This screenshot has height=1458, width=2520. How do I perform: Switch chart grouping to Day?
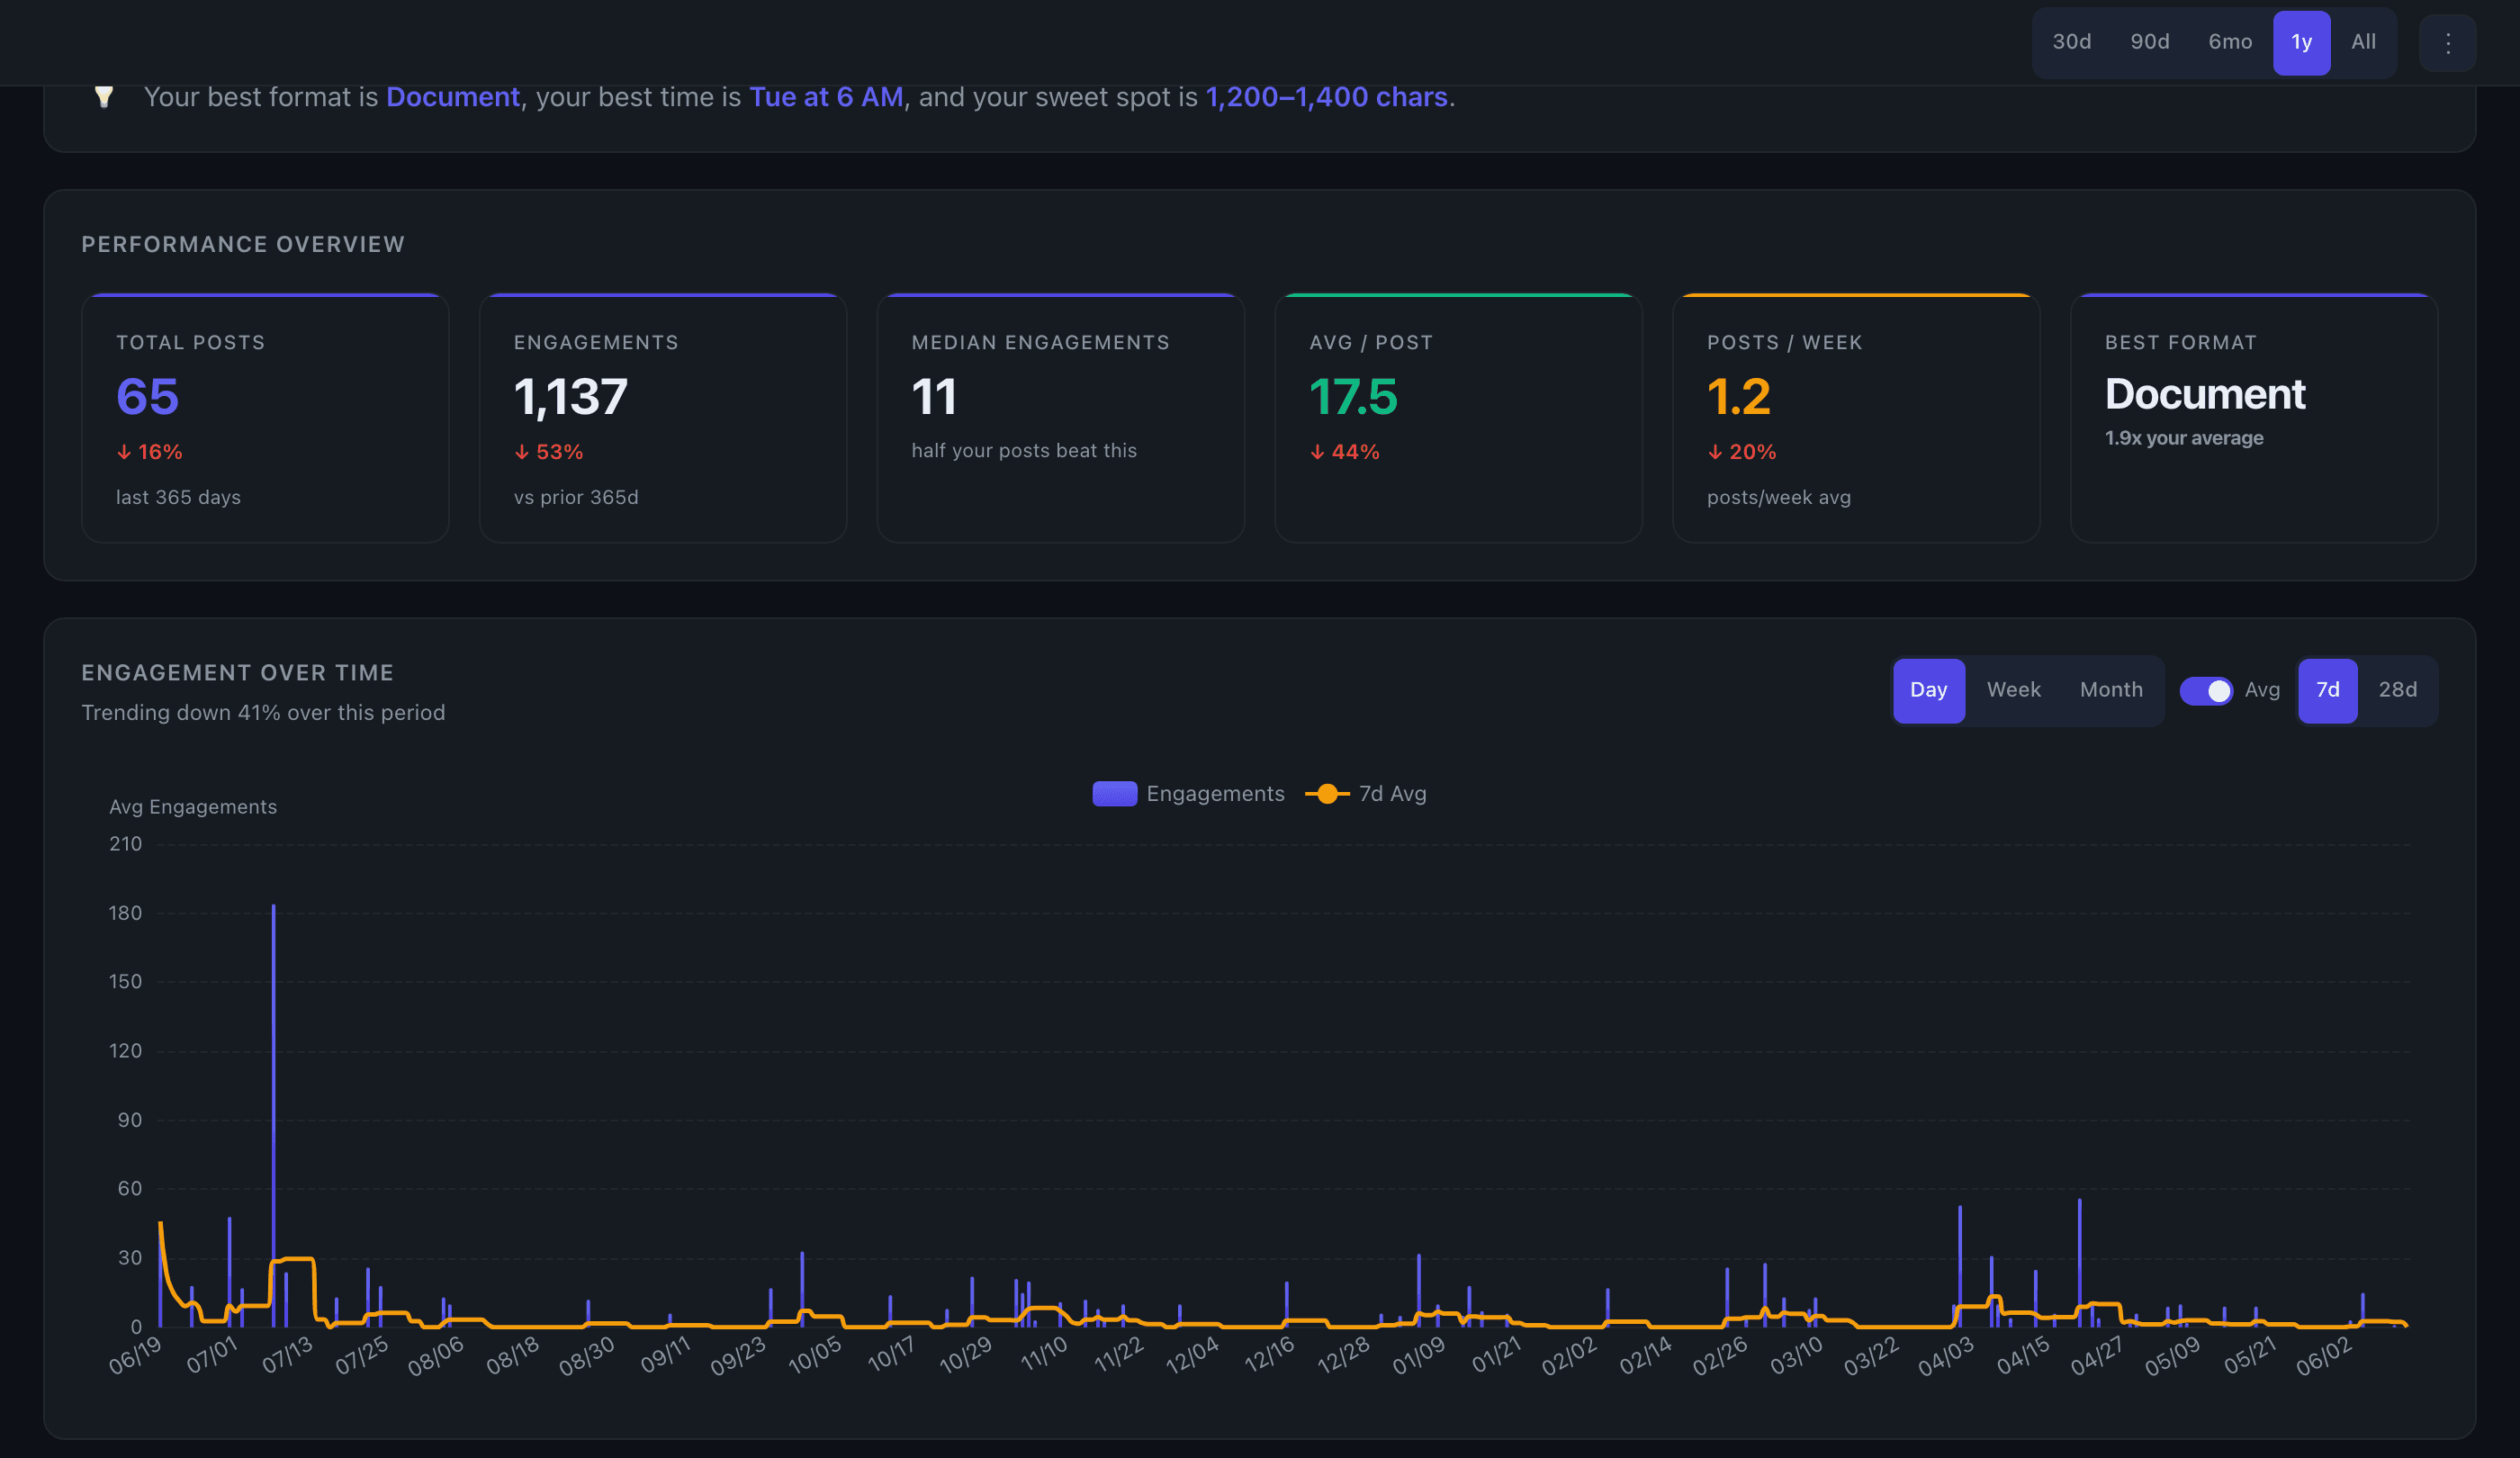pyautogui.click(x=1928, y=690)
